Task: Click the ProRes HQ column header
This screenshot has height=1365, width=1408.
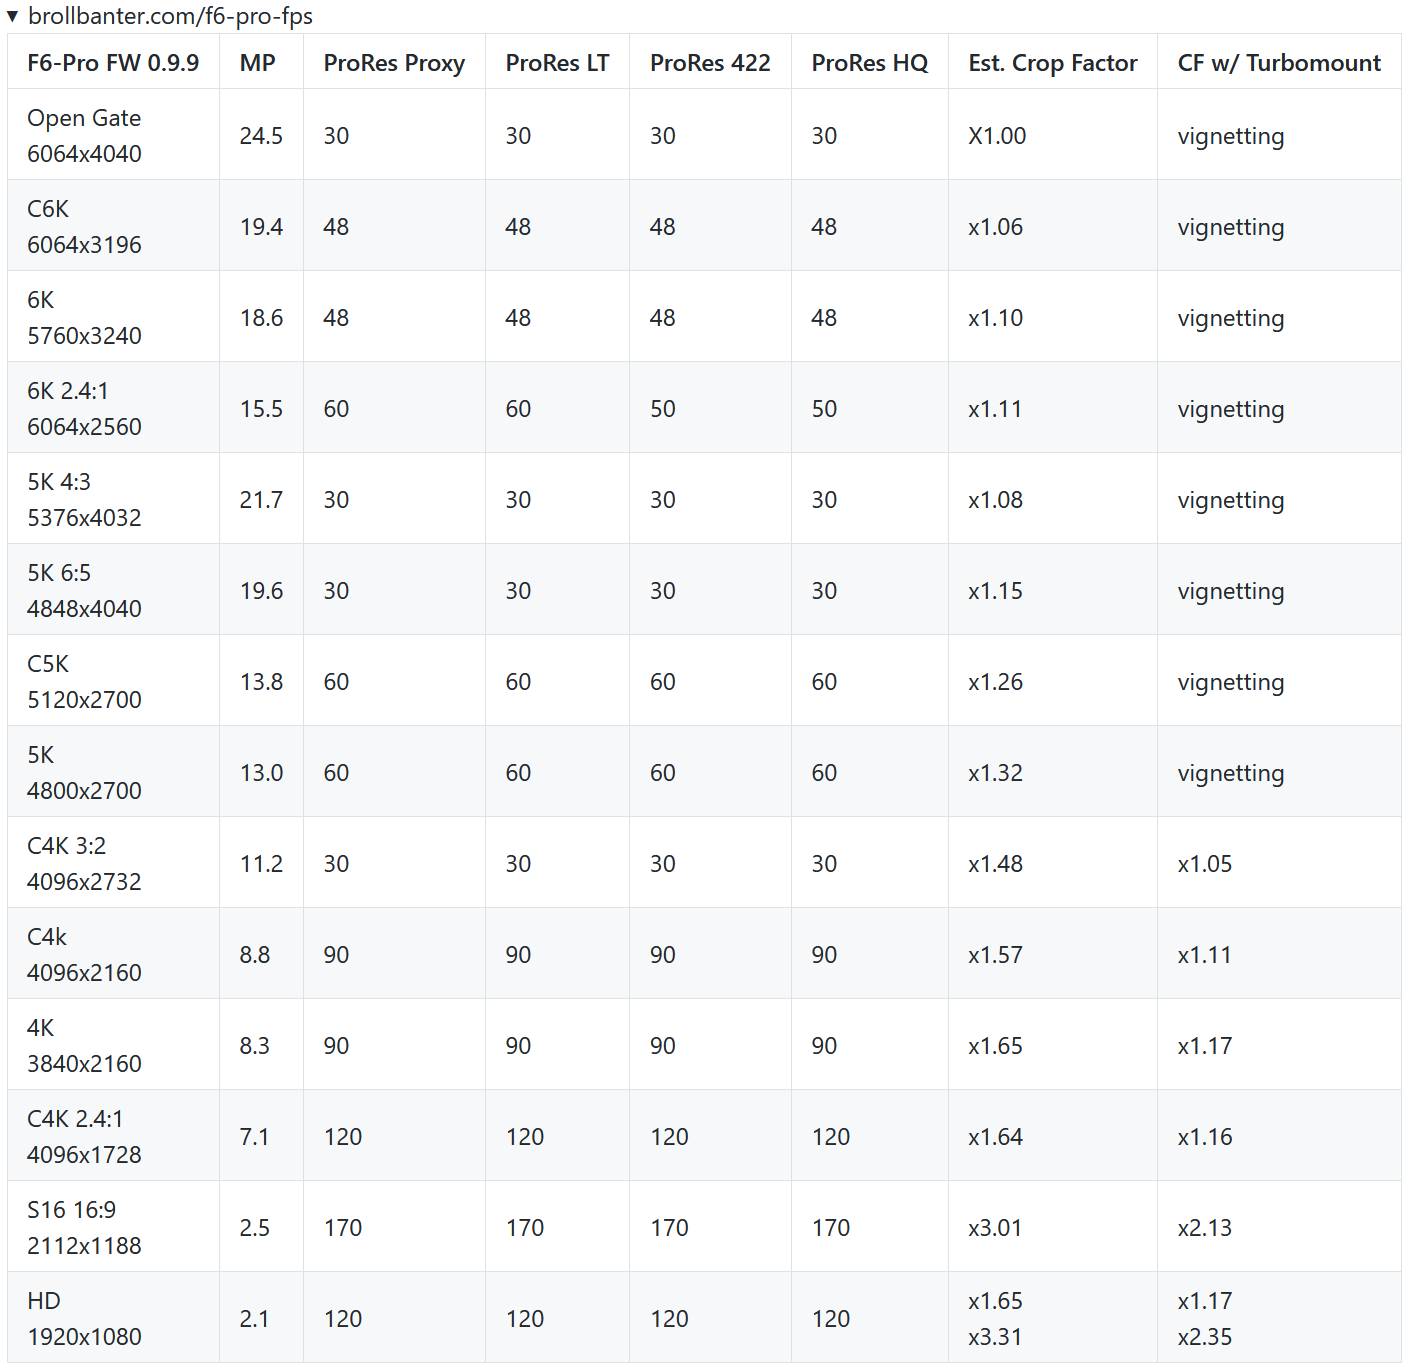Action: pyautogui.click(x=869, y=63)
